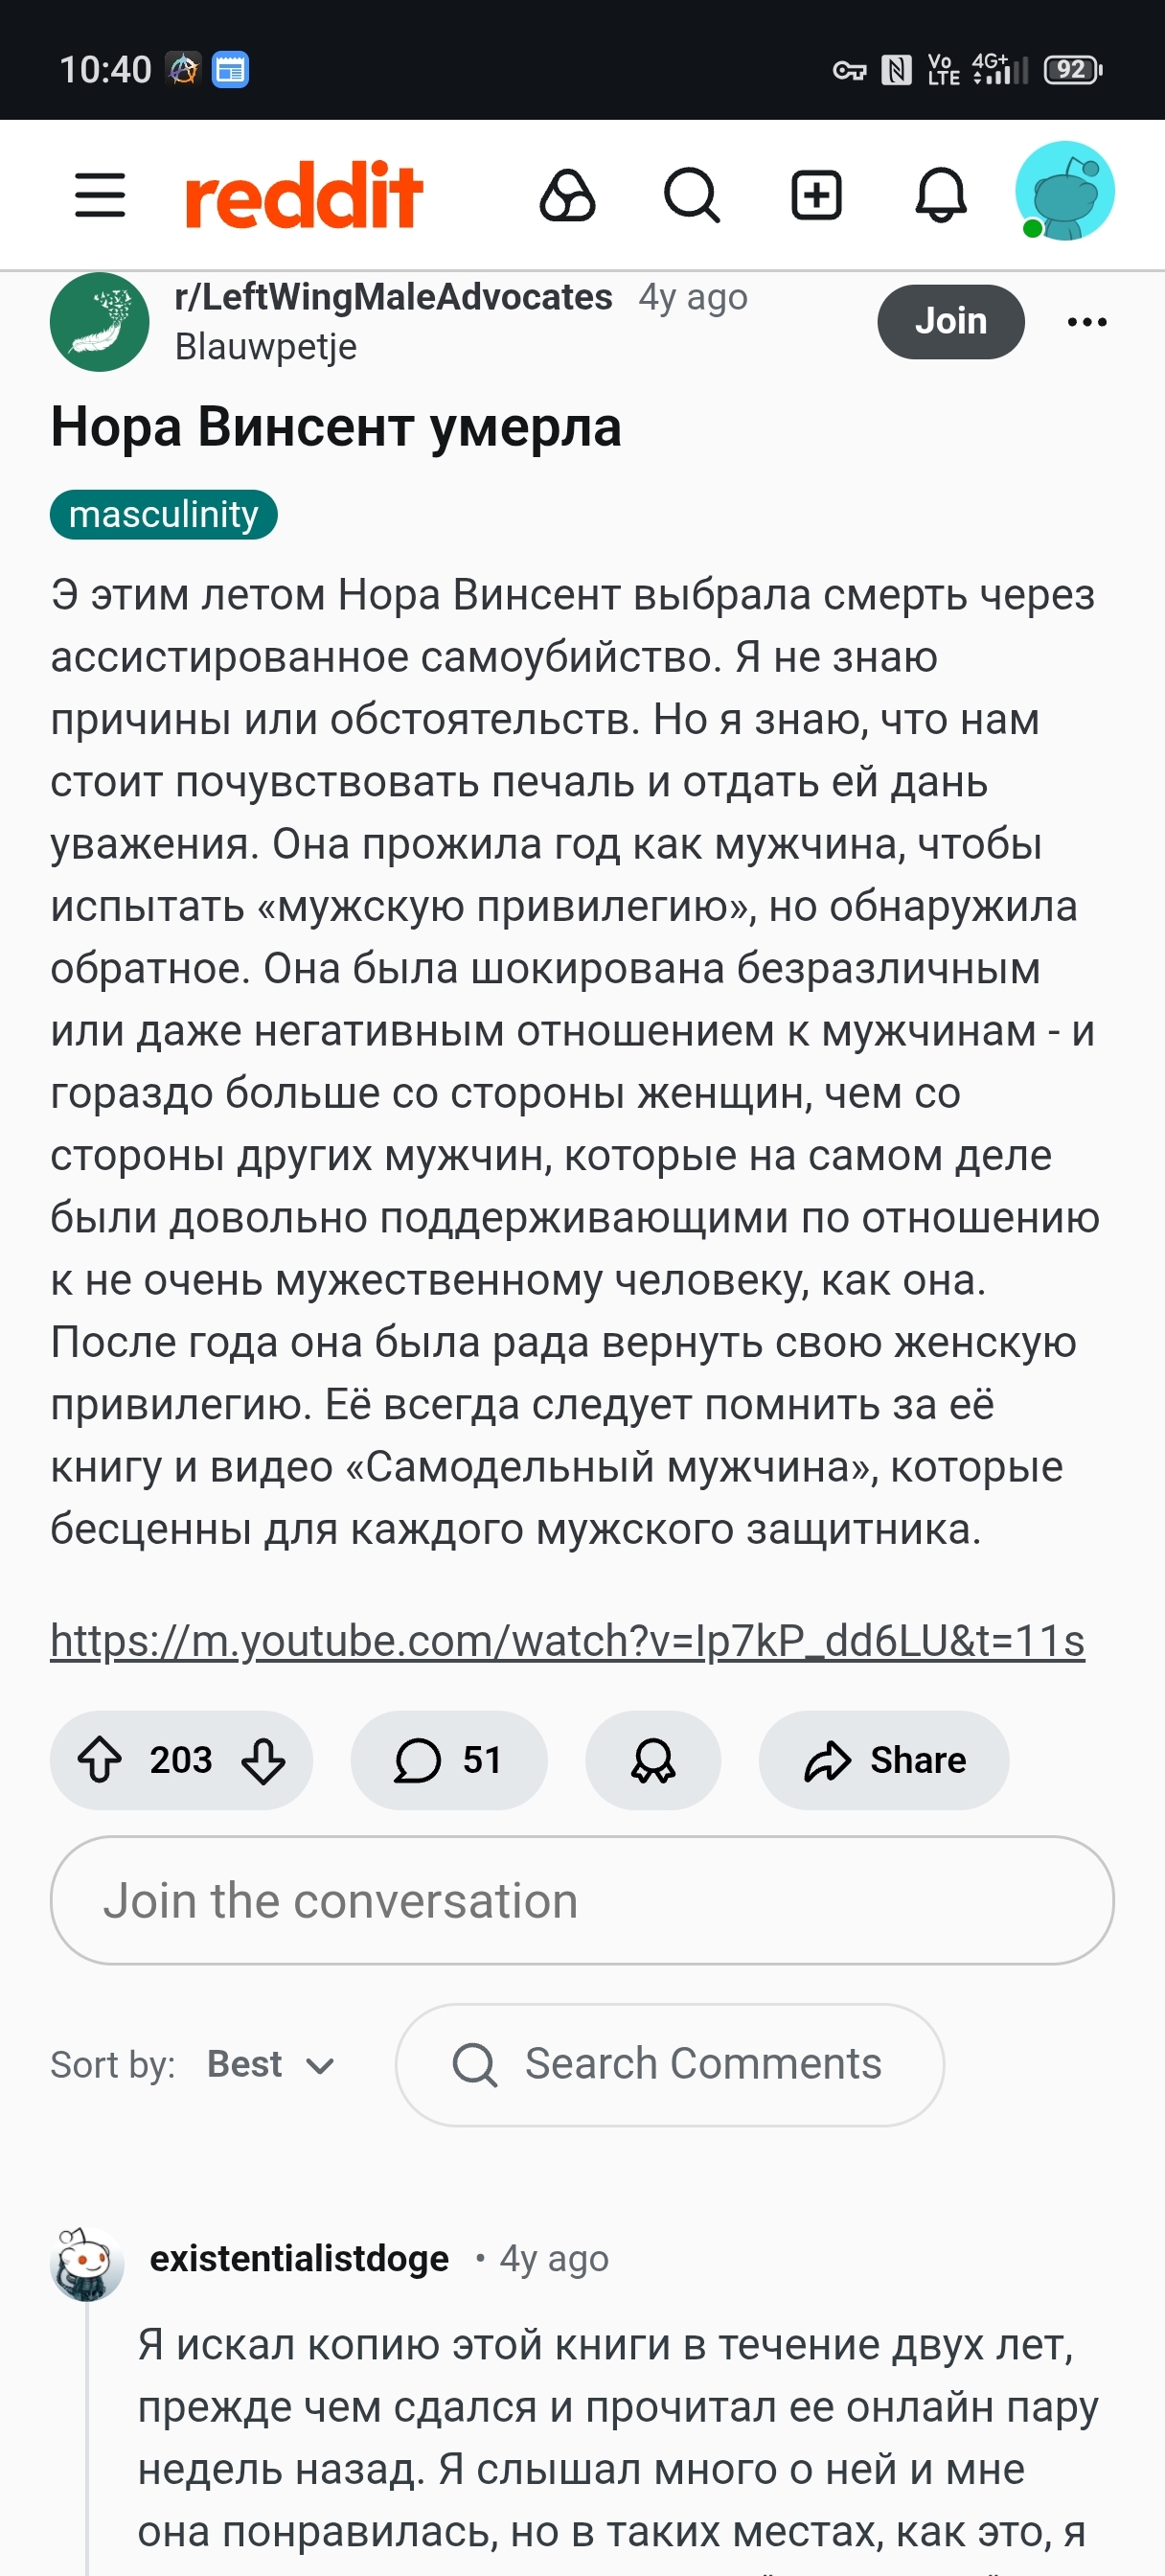The image size is (1165, 2576).
Task: Share this post
Action: [884, 1760]
